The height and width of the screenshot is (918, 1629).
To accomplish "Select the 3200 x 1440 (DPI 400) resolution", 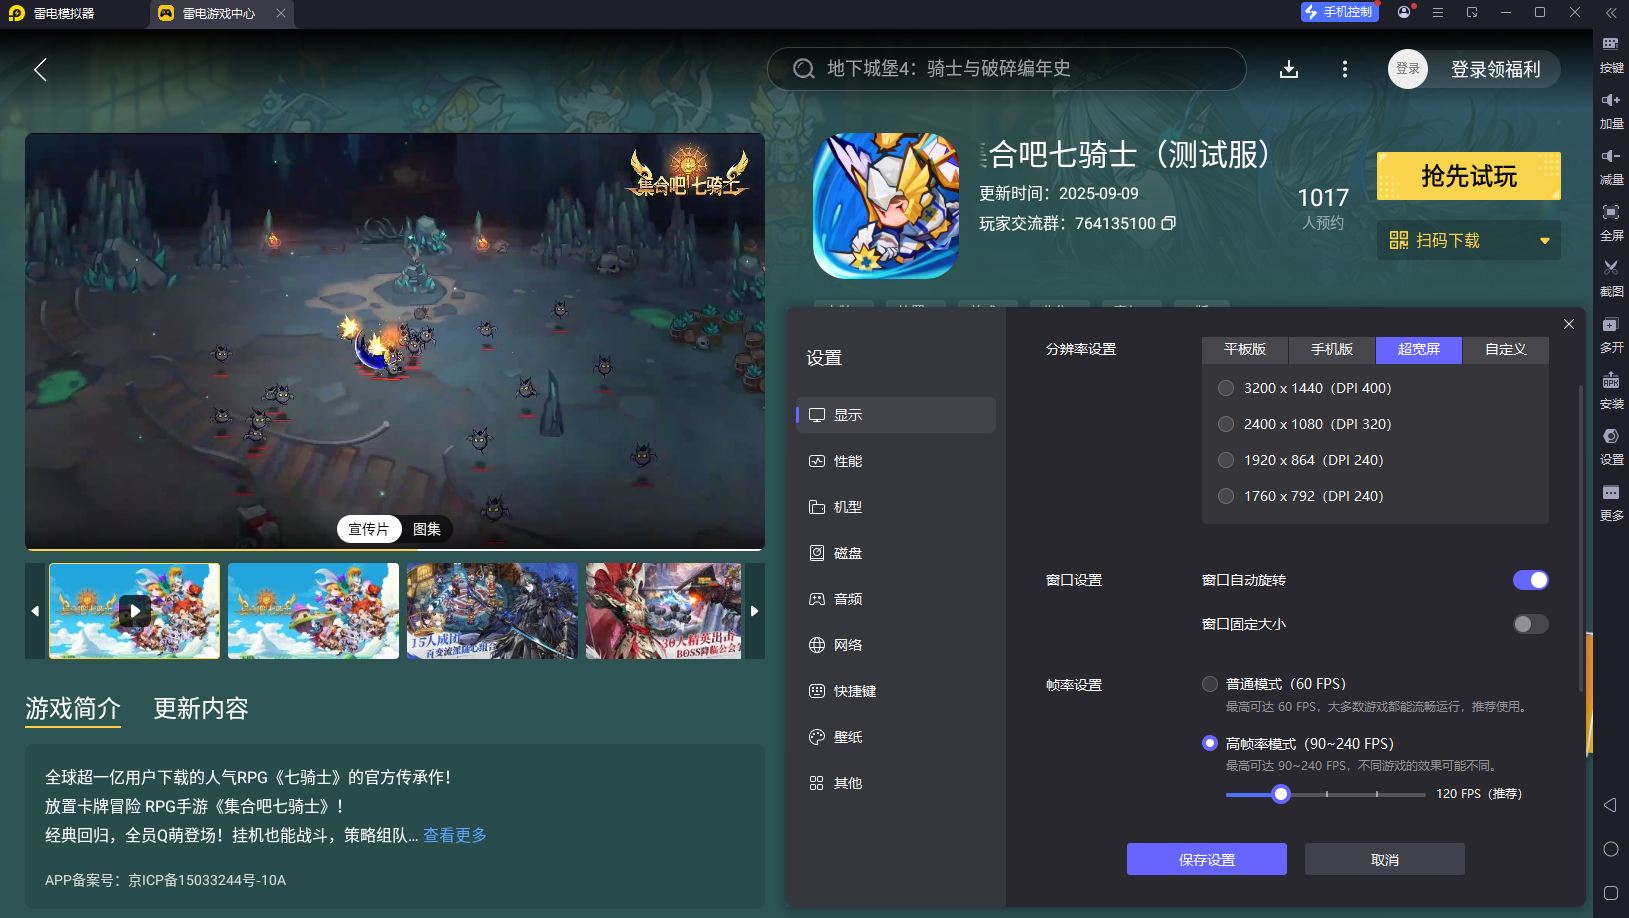I will coord(1226,388).
